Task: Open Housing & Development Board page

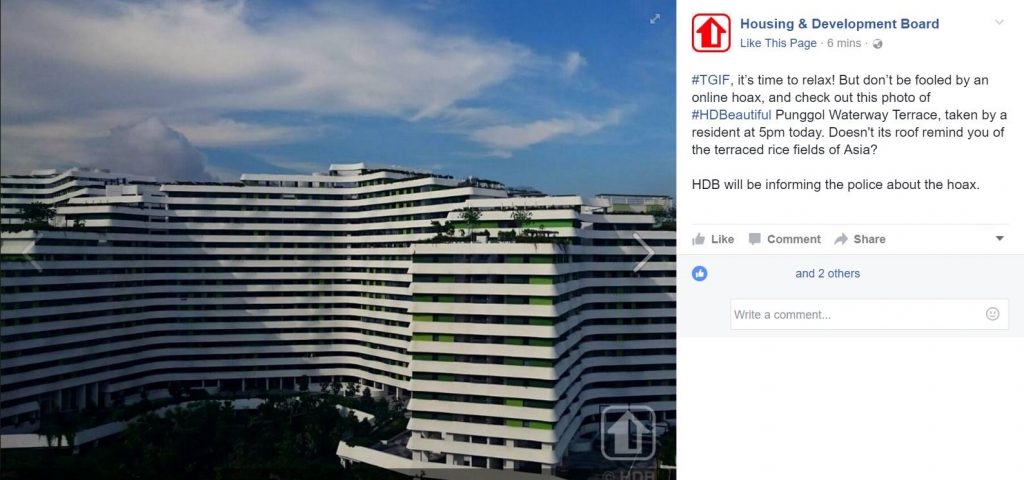Action: (x=839, y=24)
